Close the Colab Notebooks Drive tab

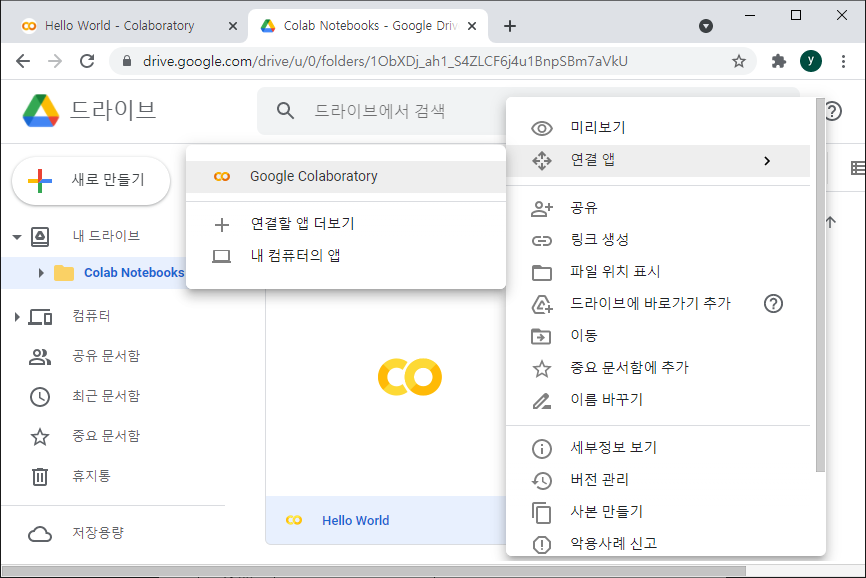[x=472, y=26]
